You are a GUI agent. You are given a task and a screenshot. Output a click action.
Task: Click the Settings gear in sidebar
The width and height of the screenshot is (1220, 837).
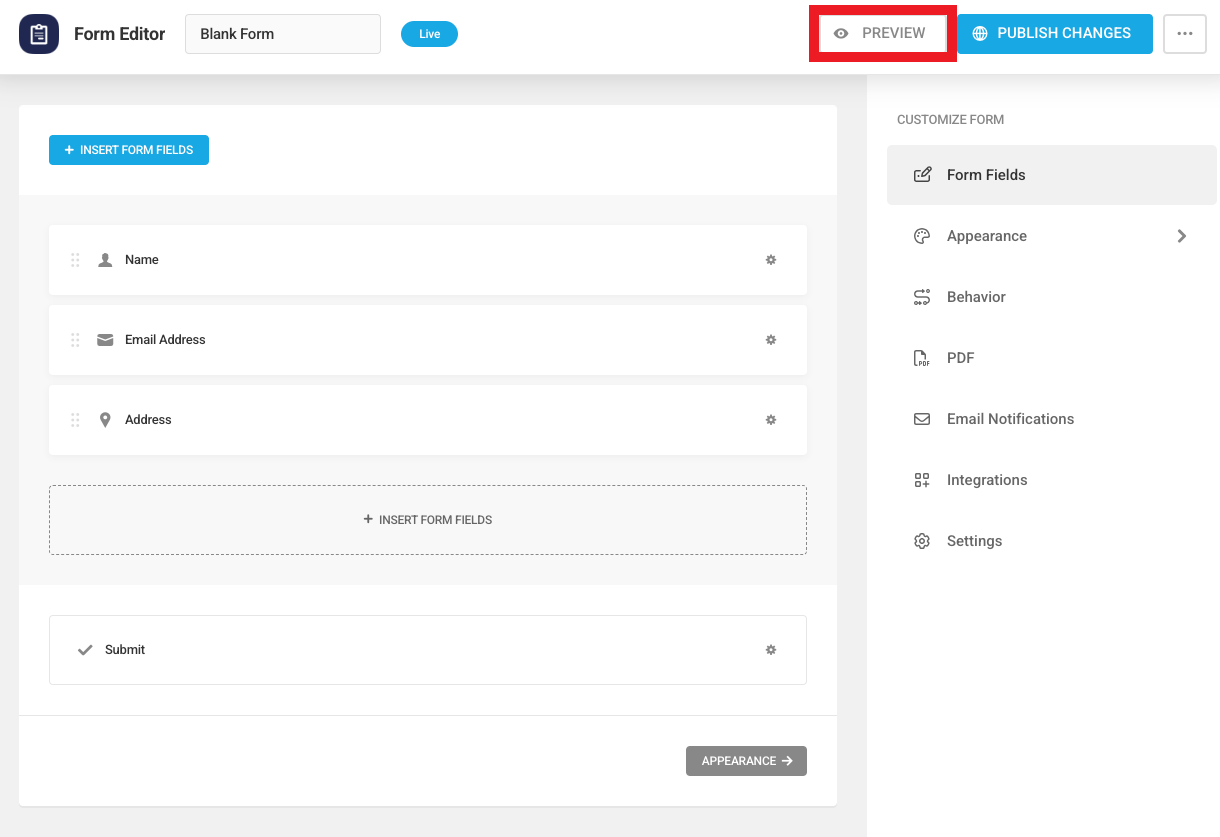click(921, 540)
